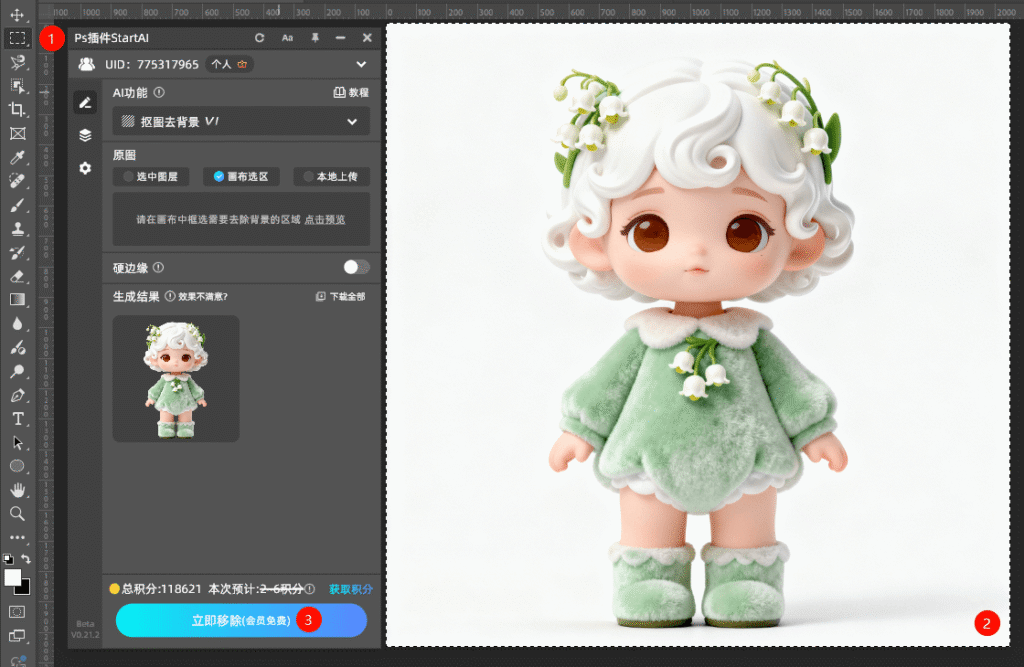Select the Clone Stamp tool
The image size is (1024, 667).
point(17,228)
